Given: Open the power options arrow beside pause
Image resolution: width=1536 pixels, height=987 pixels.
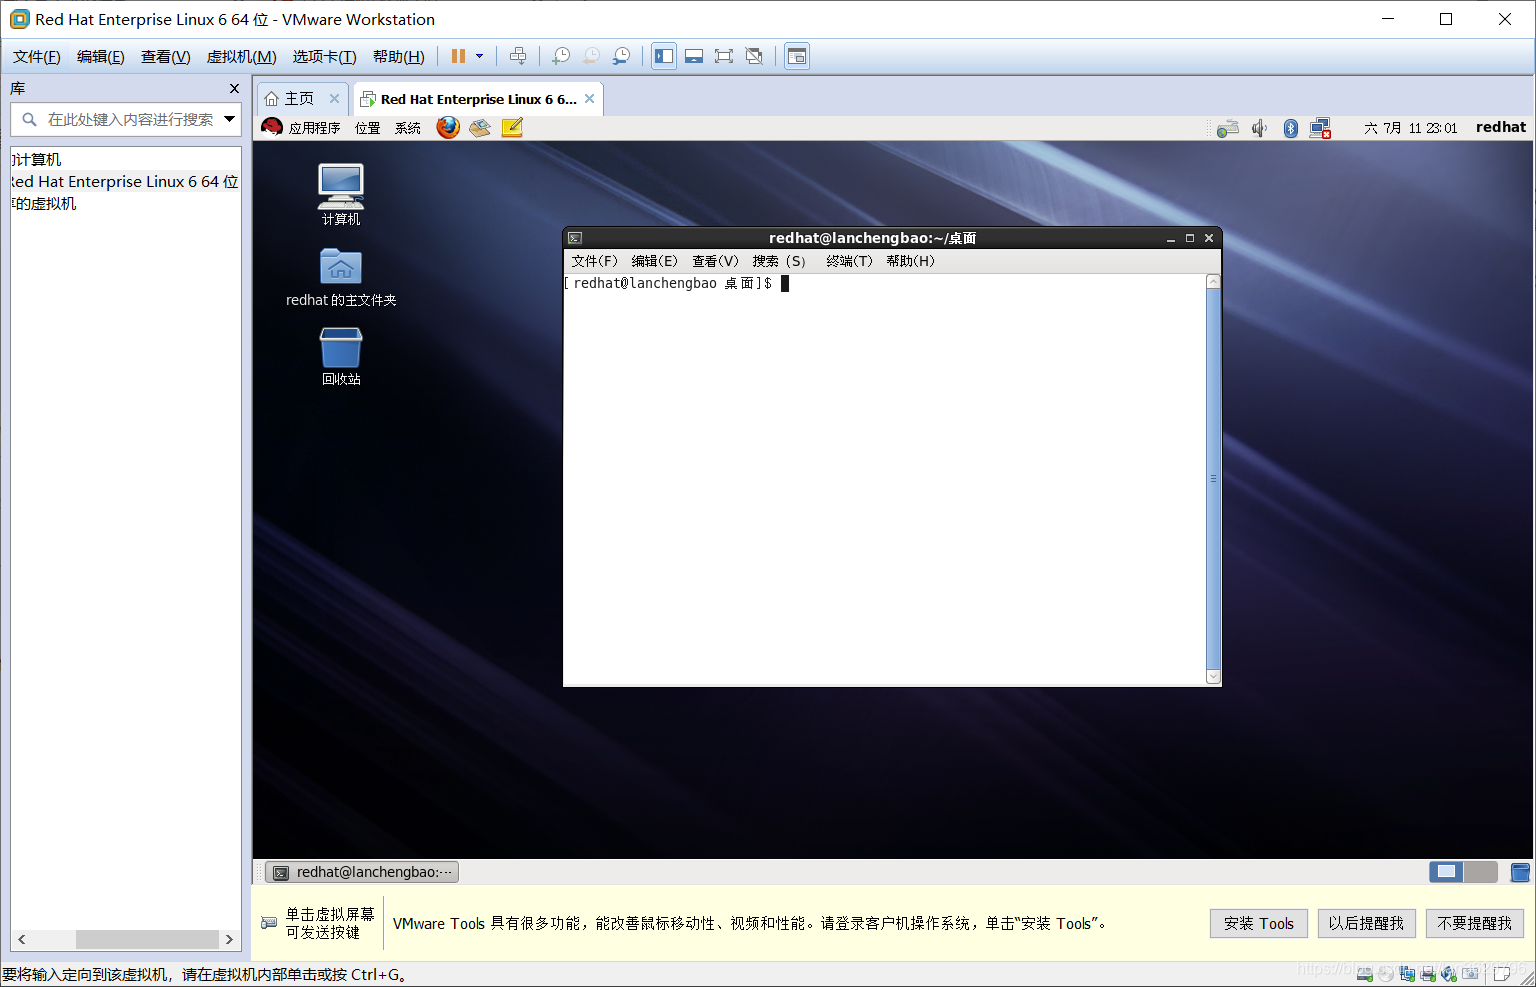Looking at the screenshot, I should [480, 56].
